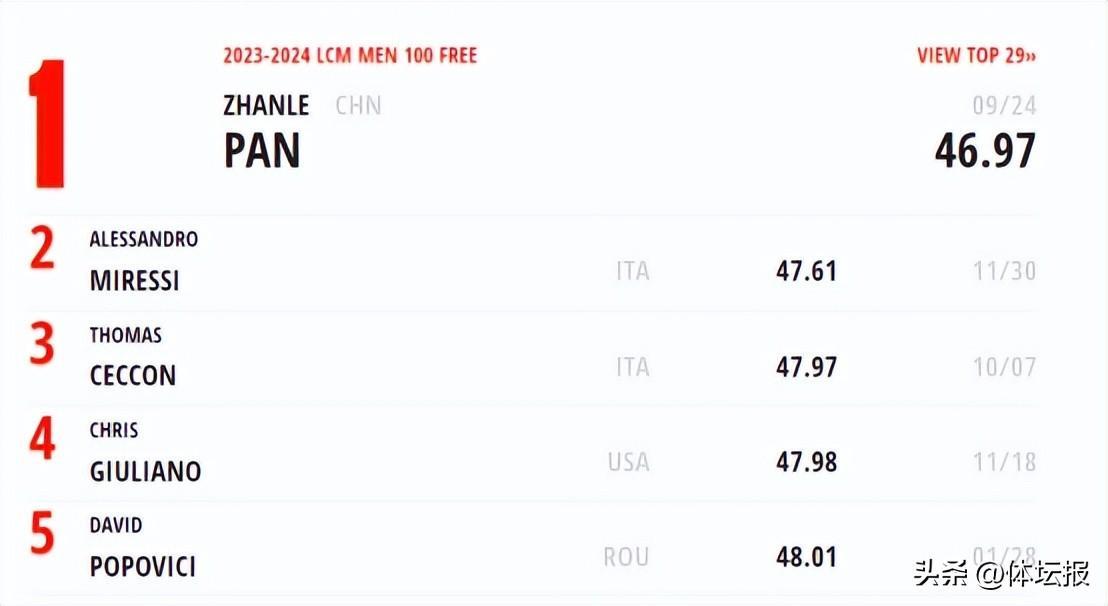Open Alessandro MIRESSI's entry

pos(135,280)
